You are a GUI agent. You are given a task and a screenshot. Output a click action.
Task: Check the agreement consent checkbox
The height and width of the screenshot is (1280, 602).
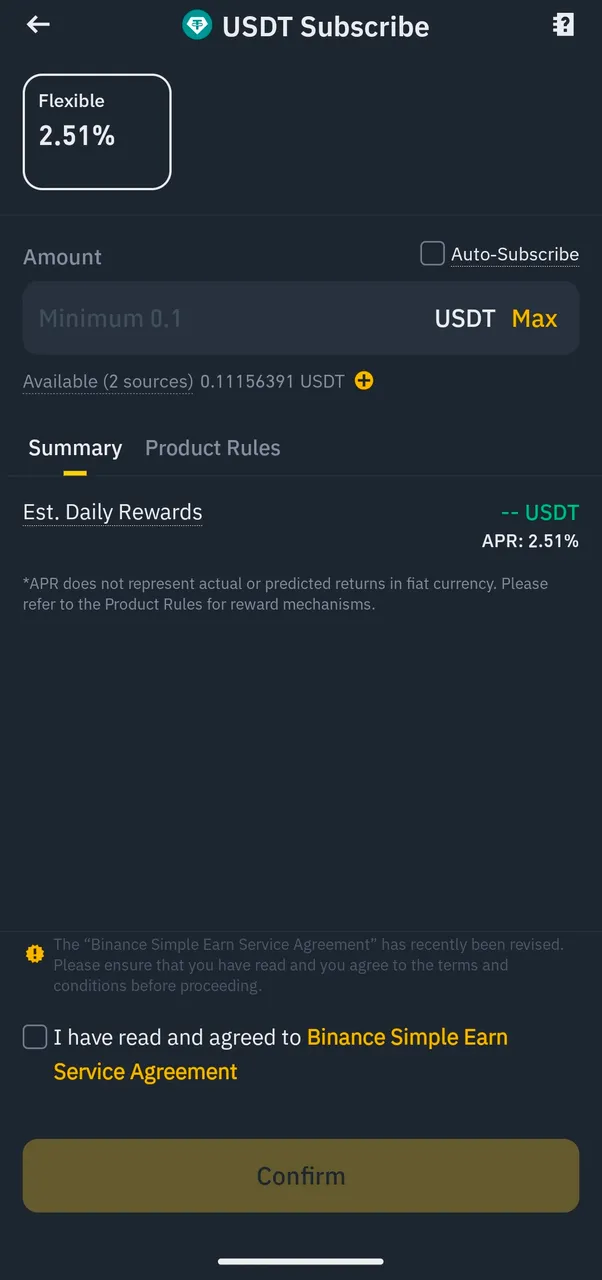coord(35,1038)
